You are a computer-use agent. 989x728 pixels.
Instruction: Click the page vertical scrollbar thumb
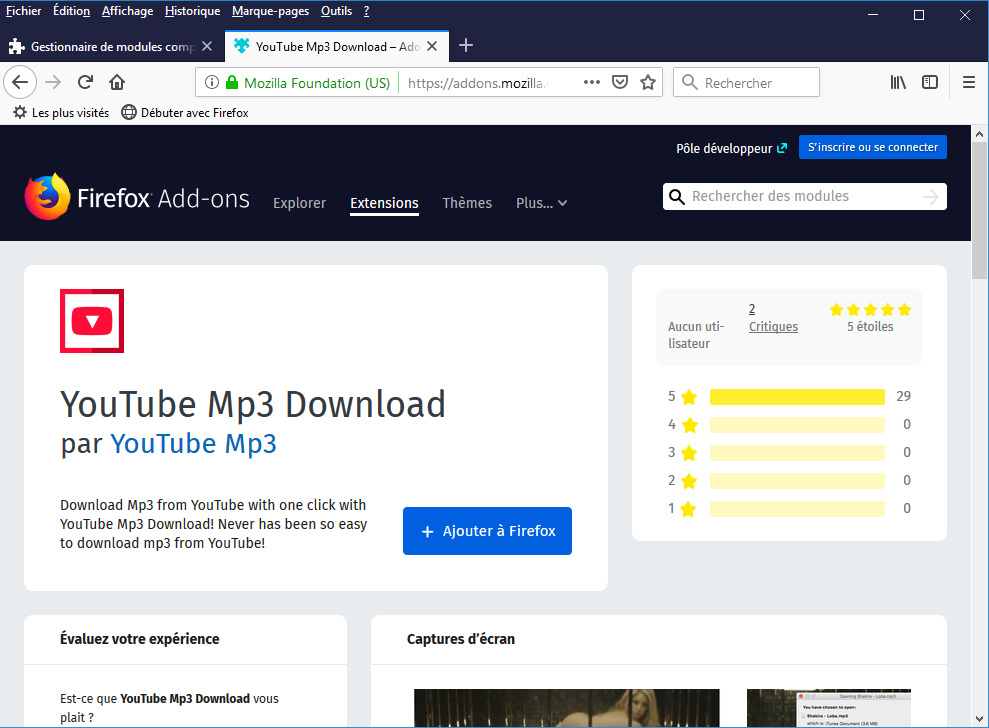pyautogui.click(x=979, y=211)
